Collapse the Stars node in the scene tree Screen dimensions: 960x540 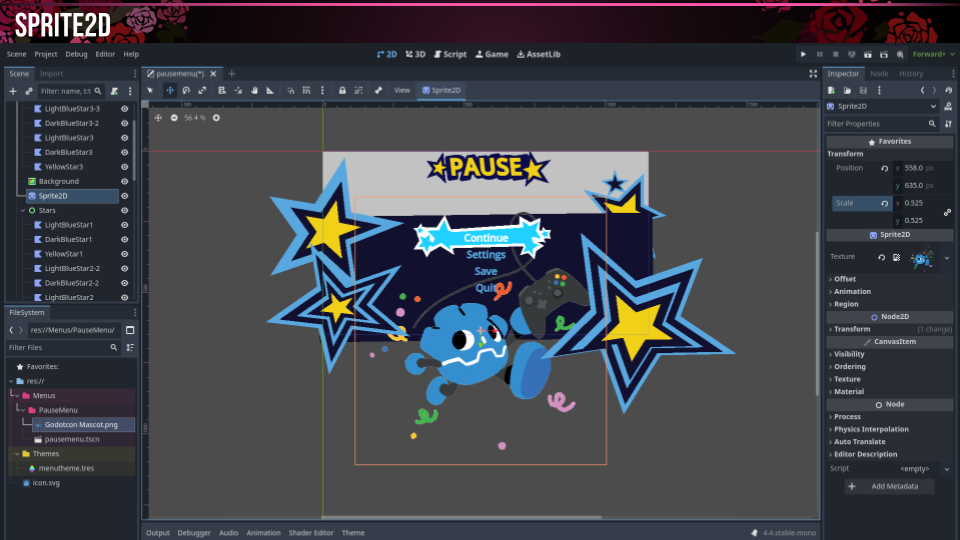tap(23, 211)
